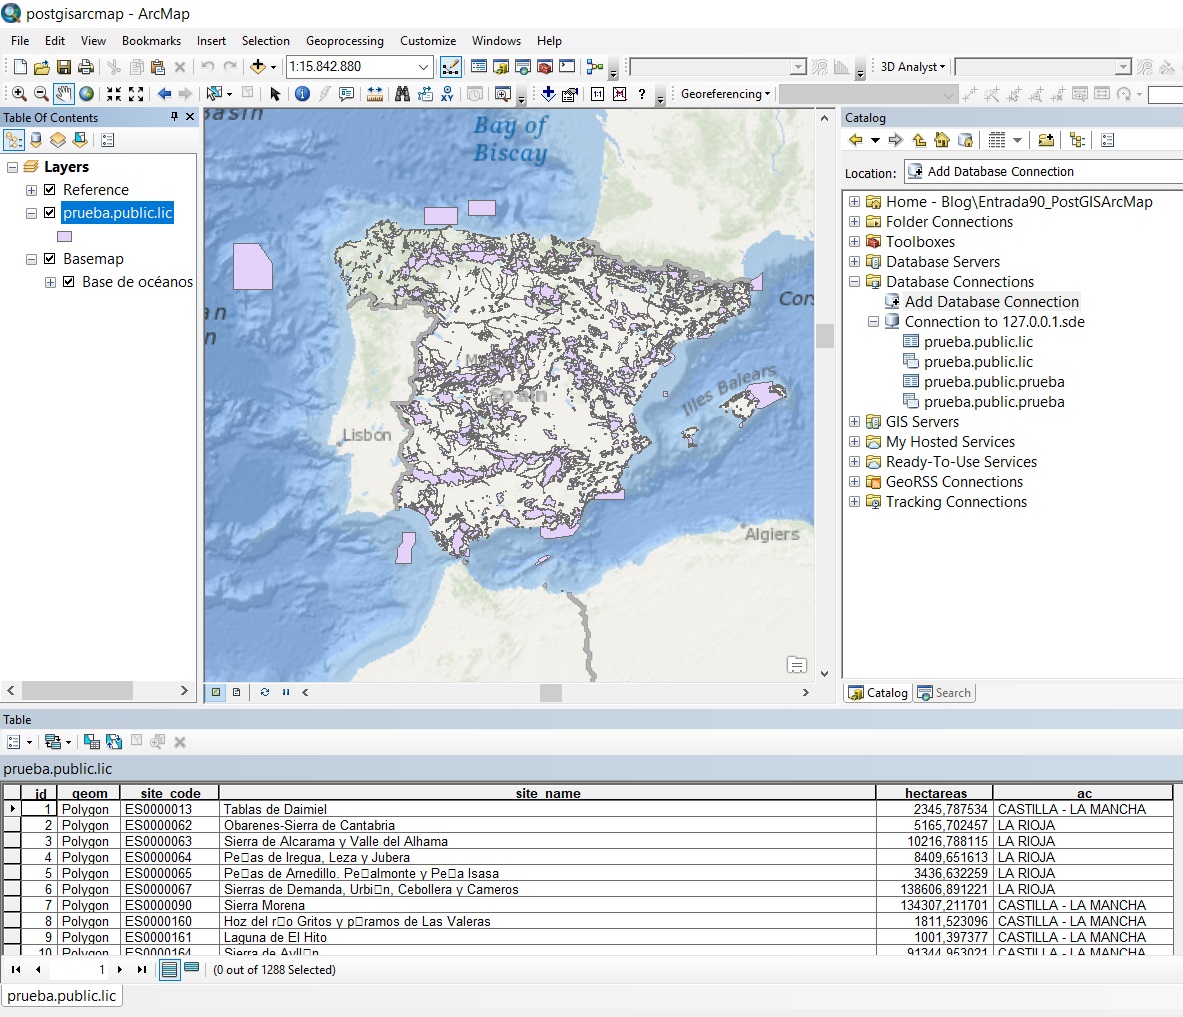Click the Fixed Zoom Out icon
The height and width of the screenshot is (1017, 1183).
137,94
